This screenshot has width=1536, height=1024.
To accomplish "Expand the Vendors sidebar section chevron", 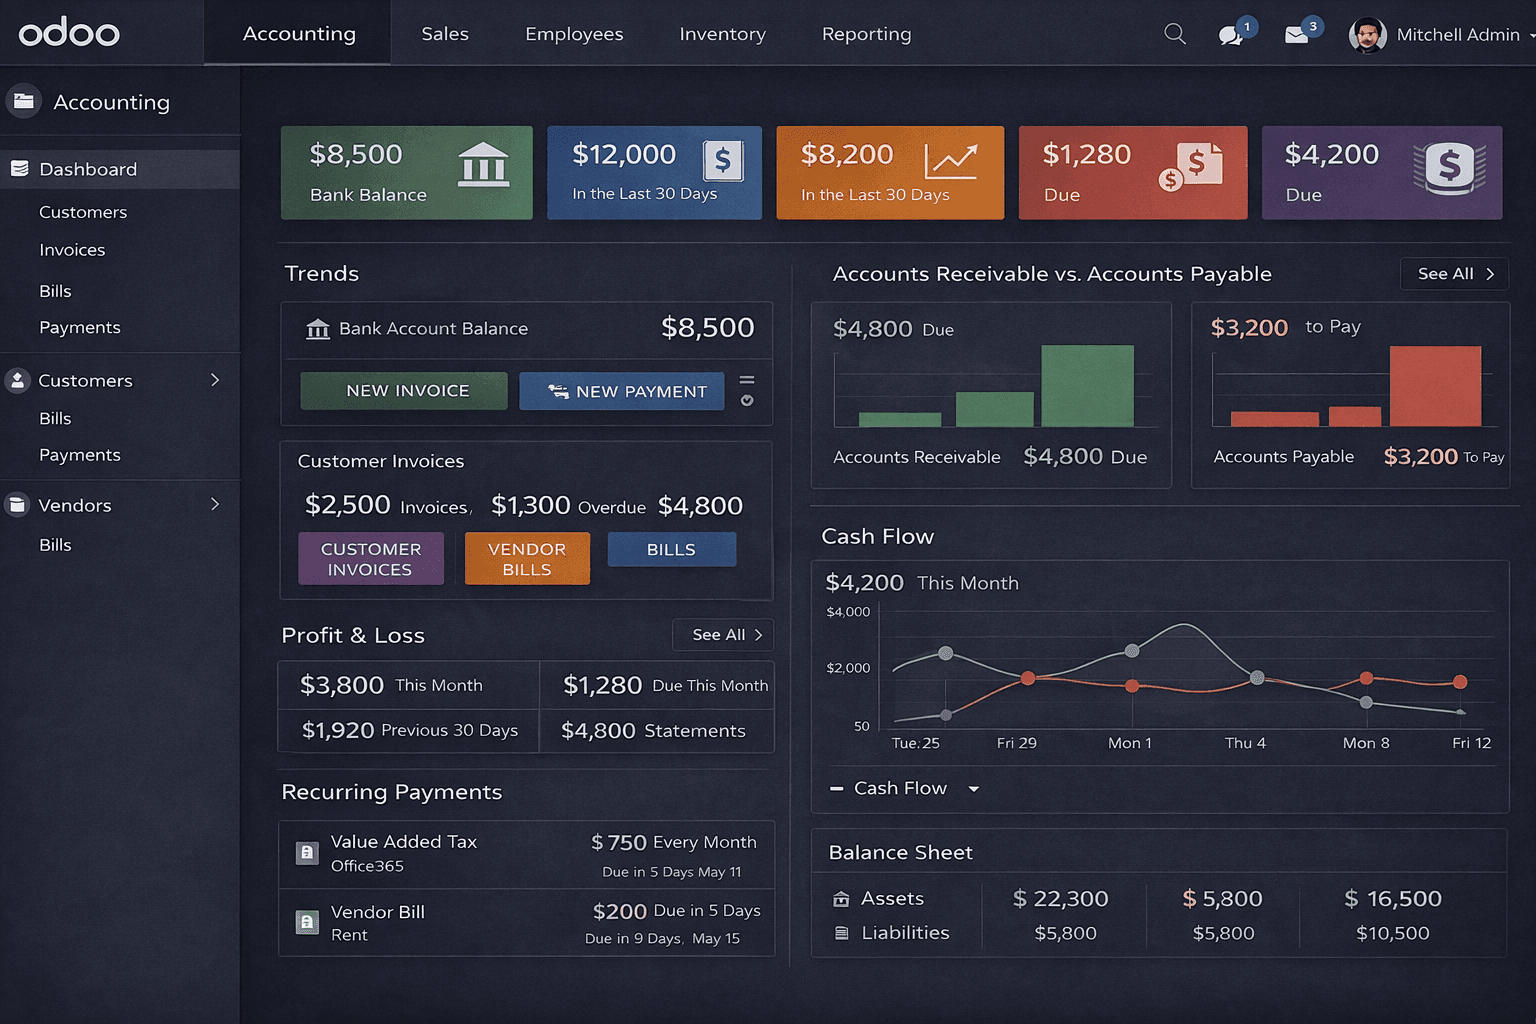I will (x=215, y=505).
